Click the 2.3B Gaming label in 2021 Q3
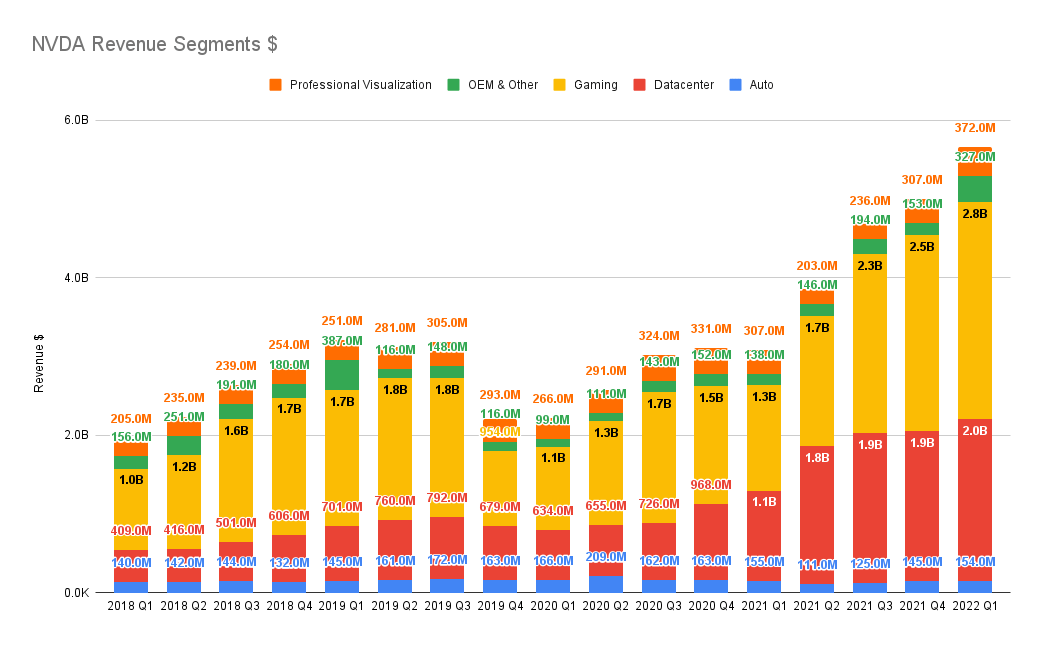1043x645 pixels. [x=869, y=266]
